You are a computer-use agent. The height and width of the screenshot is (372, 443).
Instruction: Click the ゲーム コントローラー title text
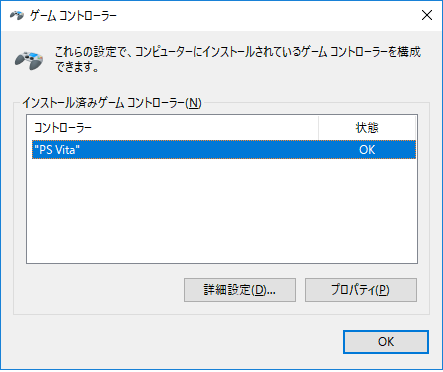(x=73, y=16)
